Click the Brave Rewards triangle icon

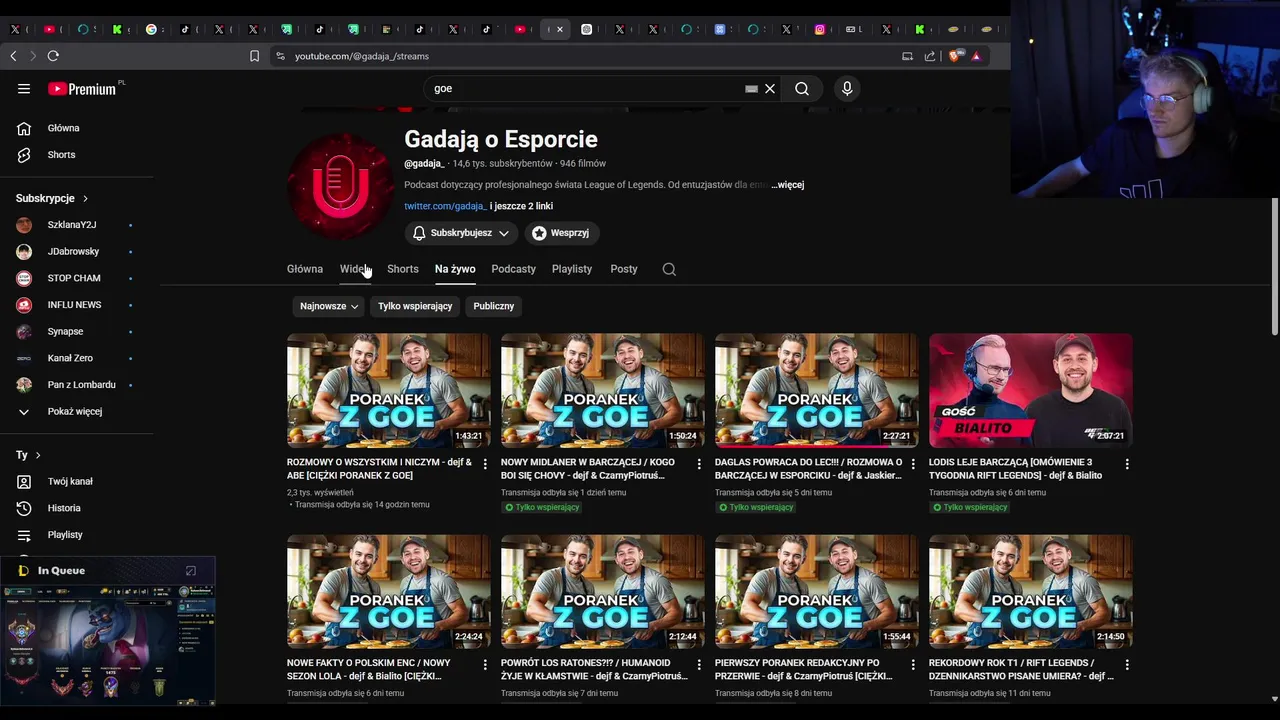coord(976,56)
